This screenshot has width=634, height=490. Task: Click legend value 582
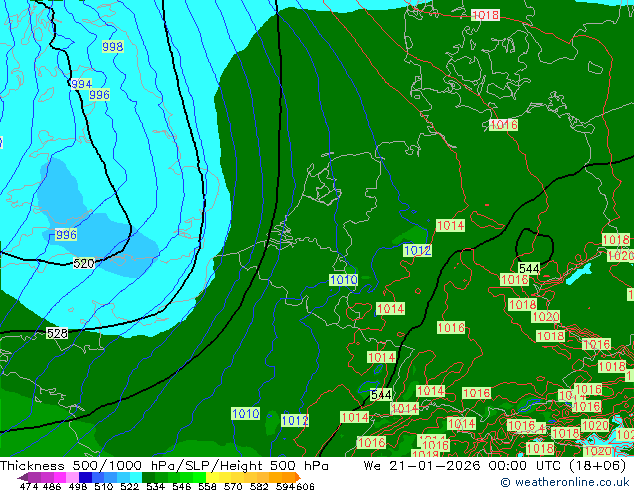[x=259, y=486]
